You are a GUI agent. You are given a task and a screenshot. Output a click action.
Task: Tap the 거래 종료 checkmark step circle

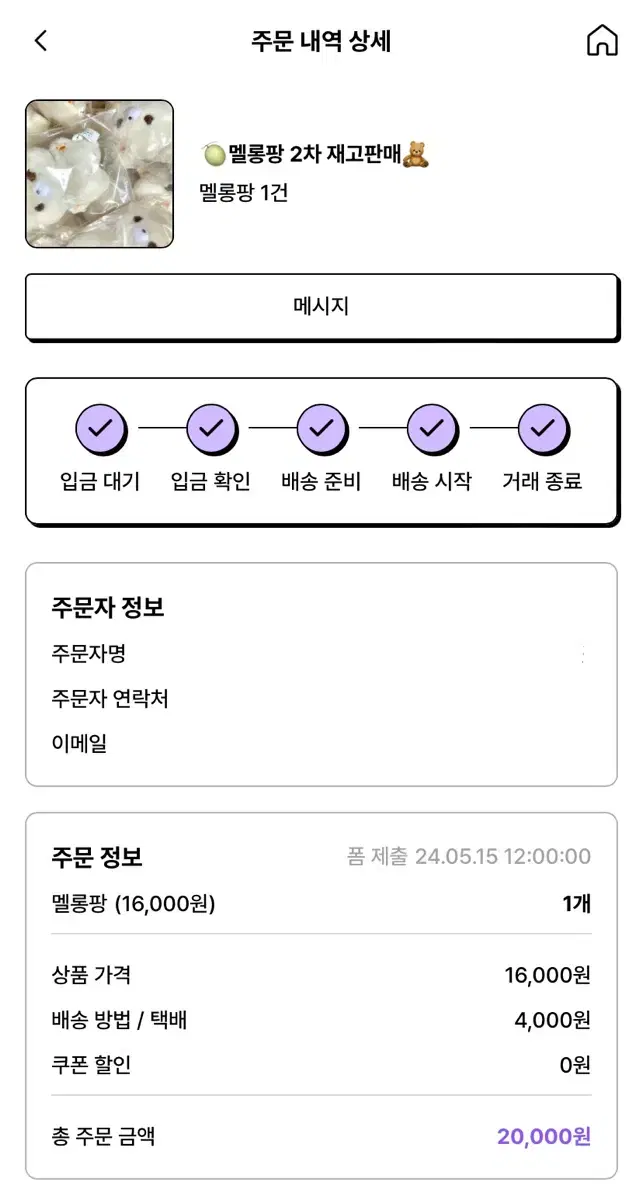[543, 429]
